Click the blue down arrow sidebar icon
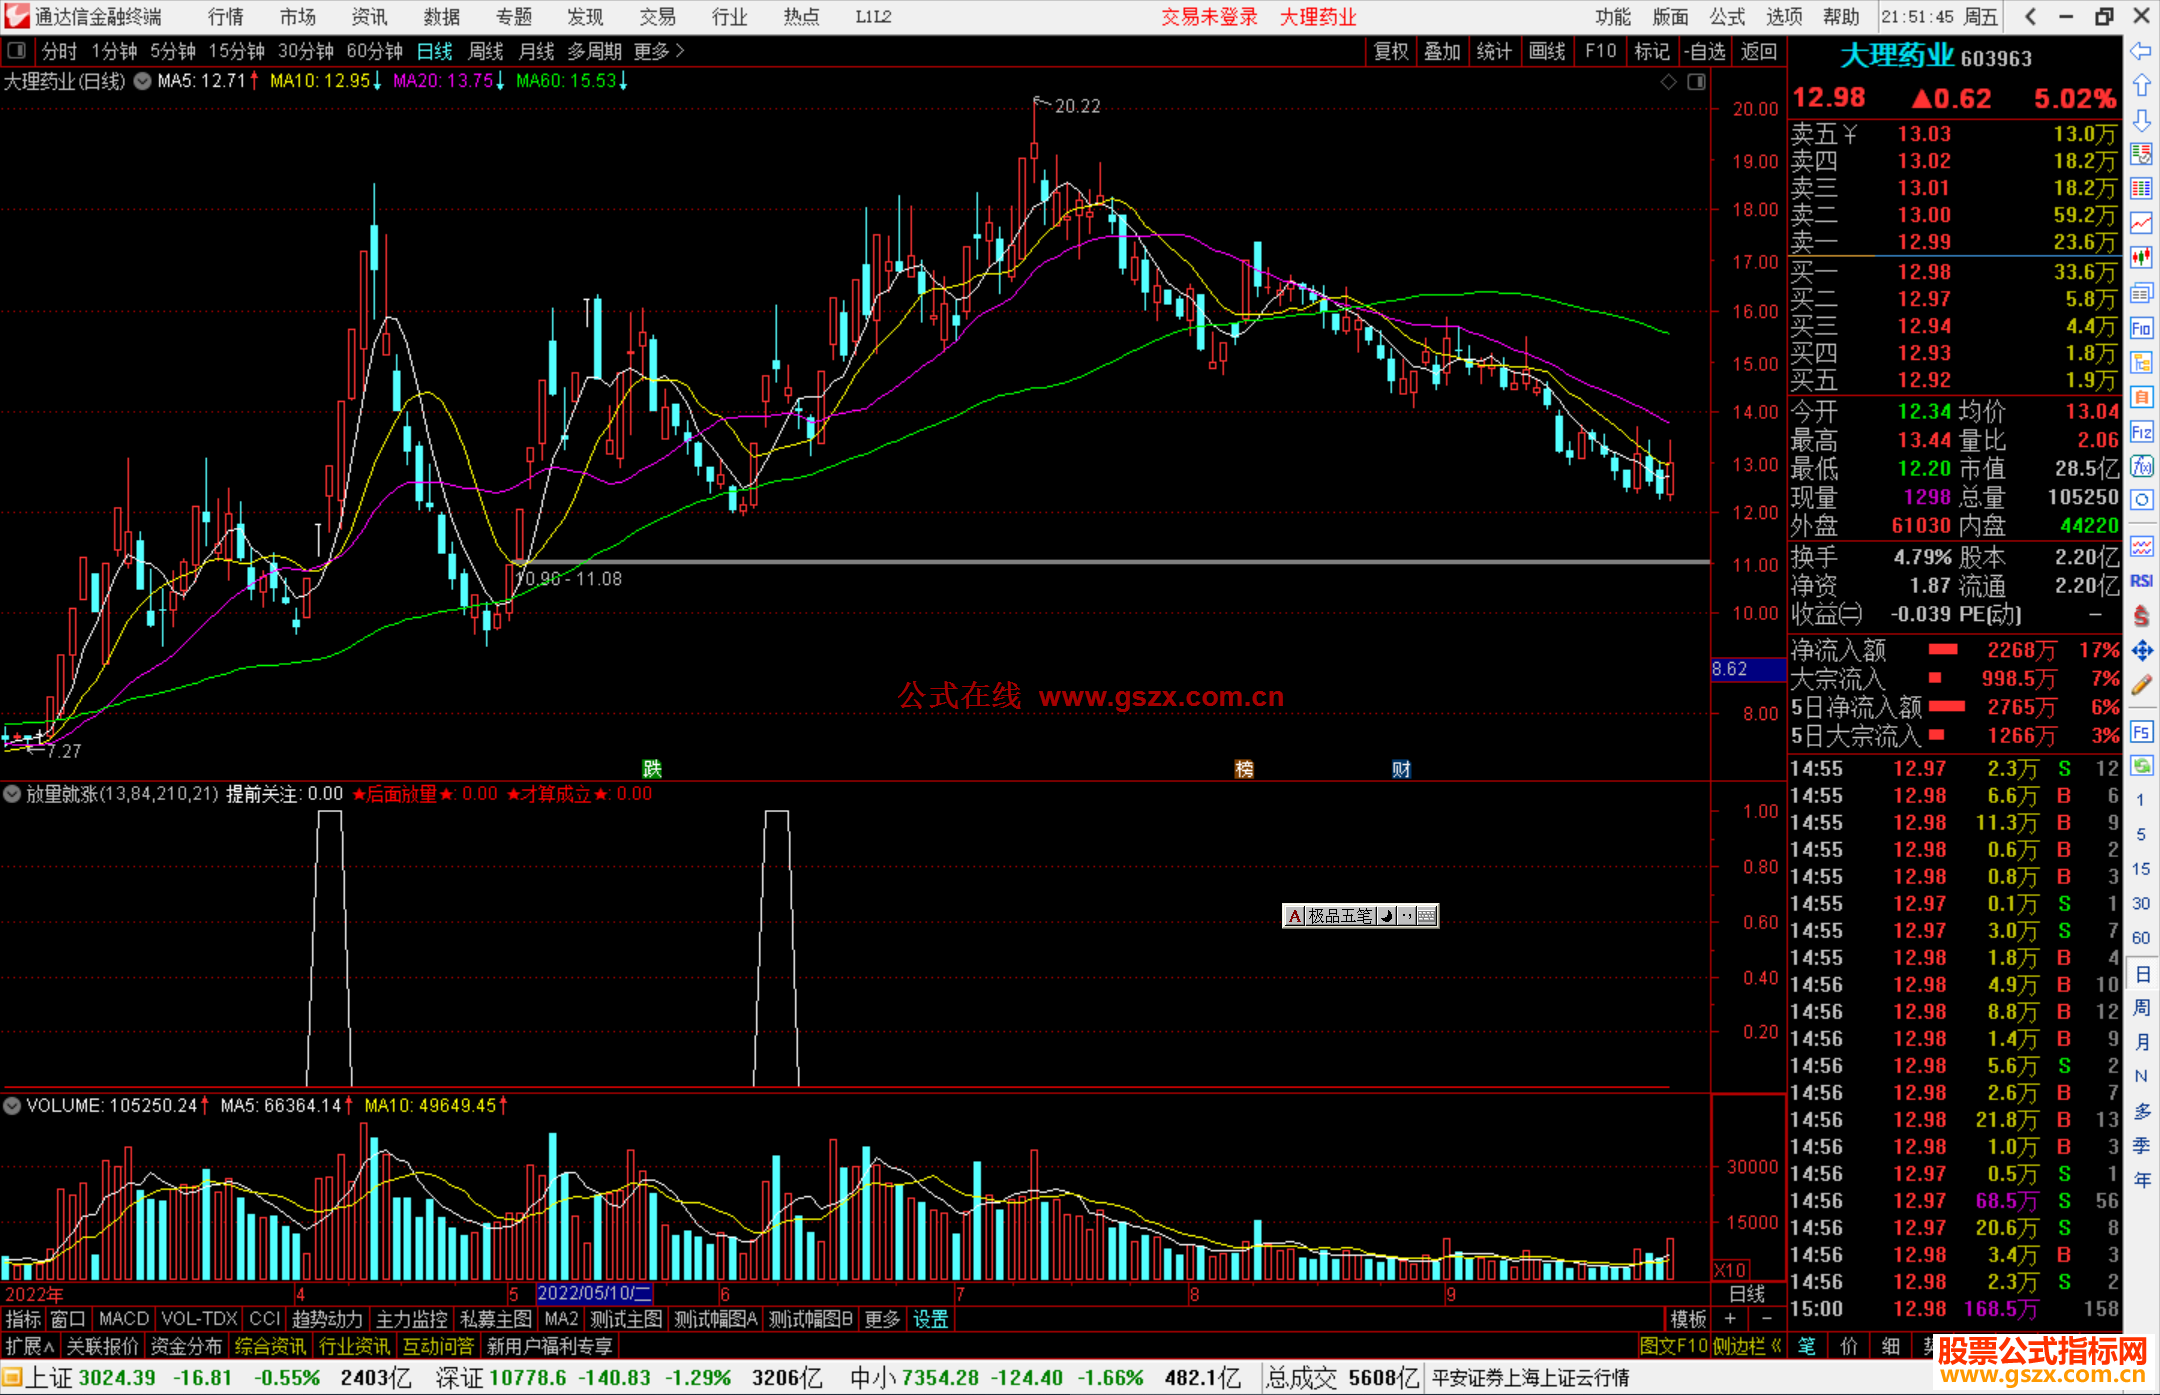The width and height of the screenshot is (2160, 1395). (x=2141, y=121)
